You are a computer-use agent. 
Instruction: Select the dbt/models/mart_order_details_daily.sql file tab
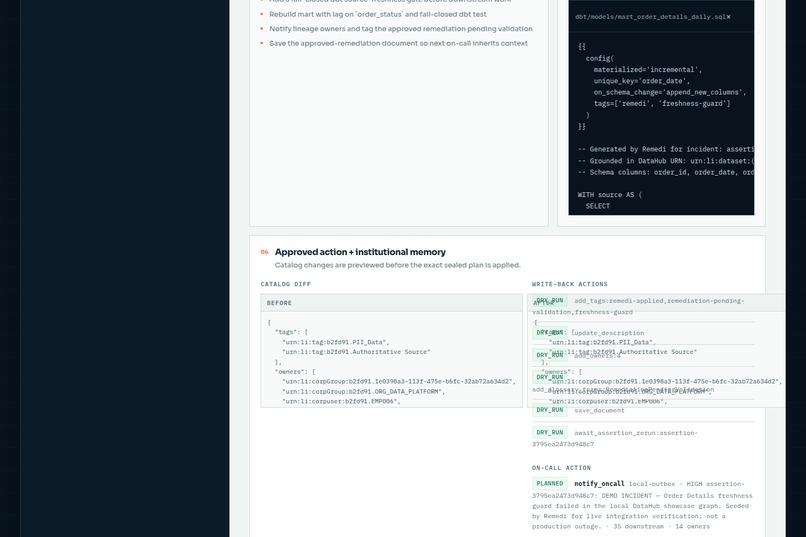[653, 17]
